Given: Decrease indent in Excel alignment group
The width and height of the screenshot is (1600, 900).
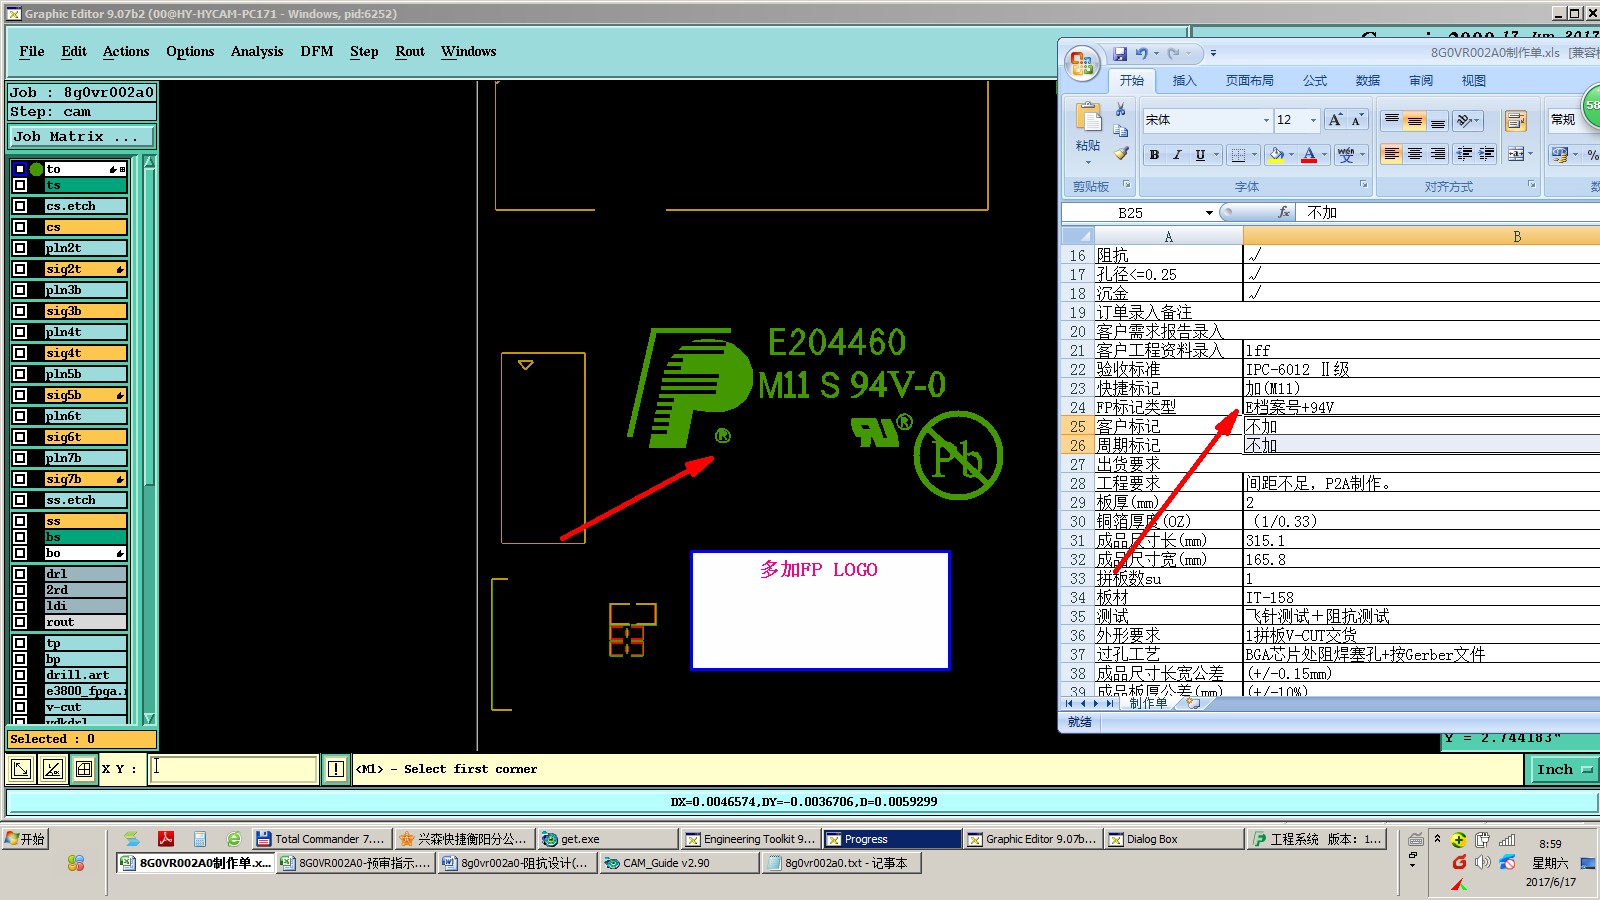Looking at the screenshot, I should click(x=1464, y=154).
